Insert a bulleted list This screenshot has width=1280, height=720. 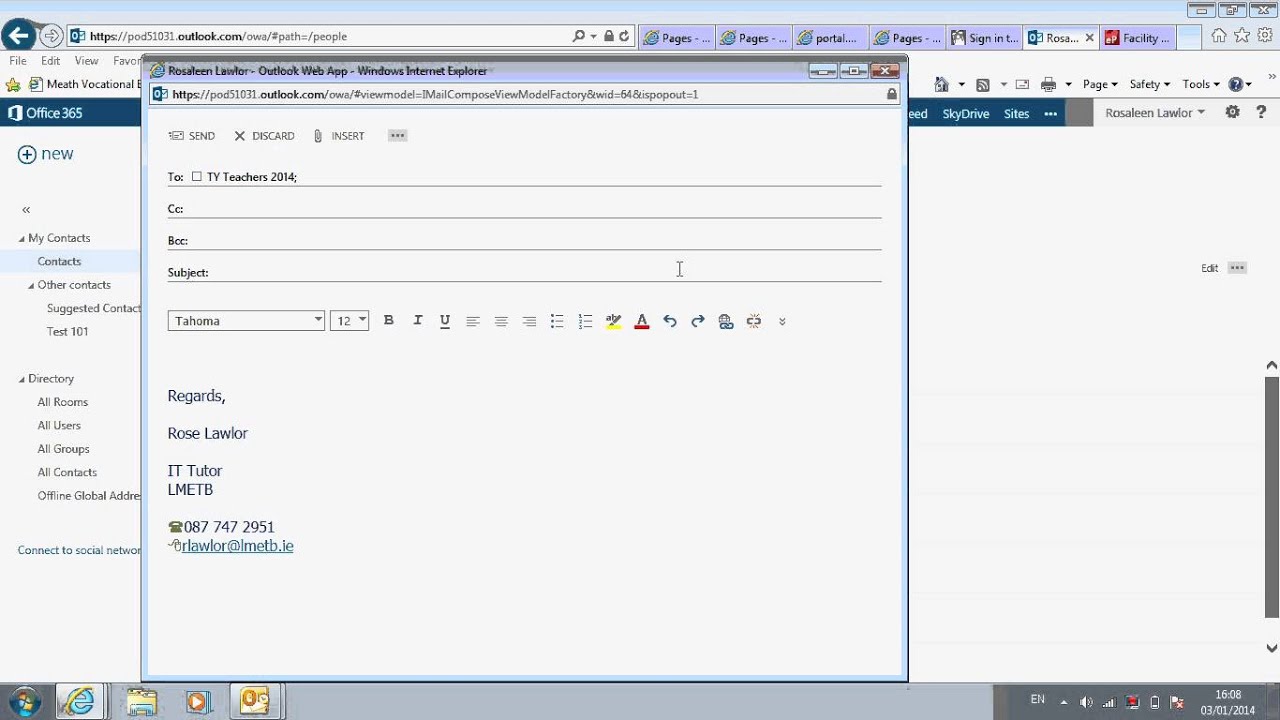coord(557,321)
